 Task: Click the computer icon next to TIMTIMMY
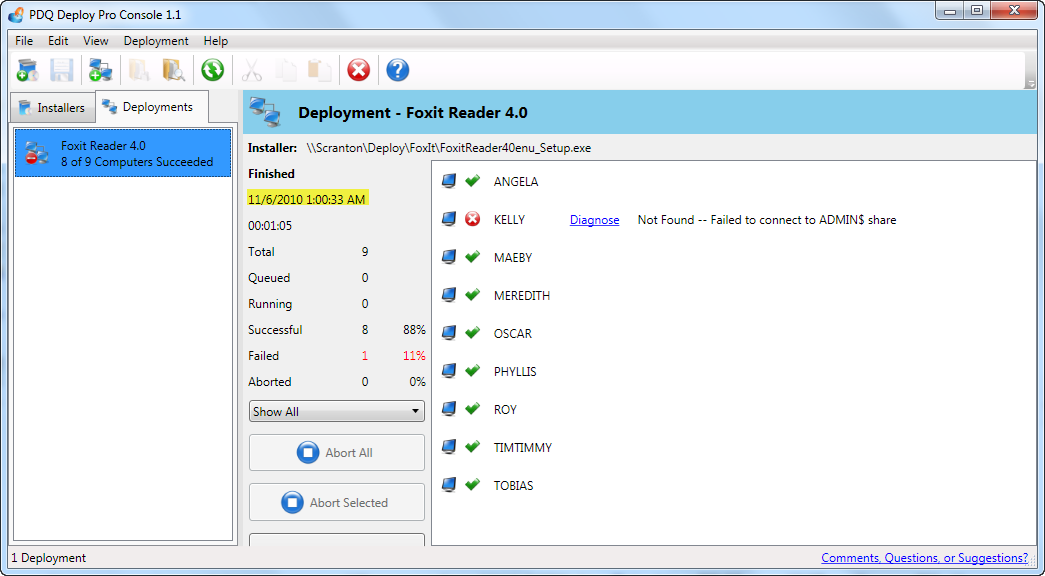(449, 447)
